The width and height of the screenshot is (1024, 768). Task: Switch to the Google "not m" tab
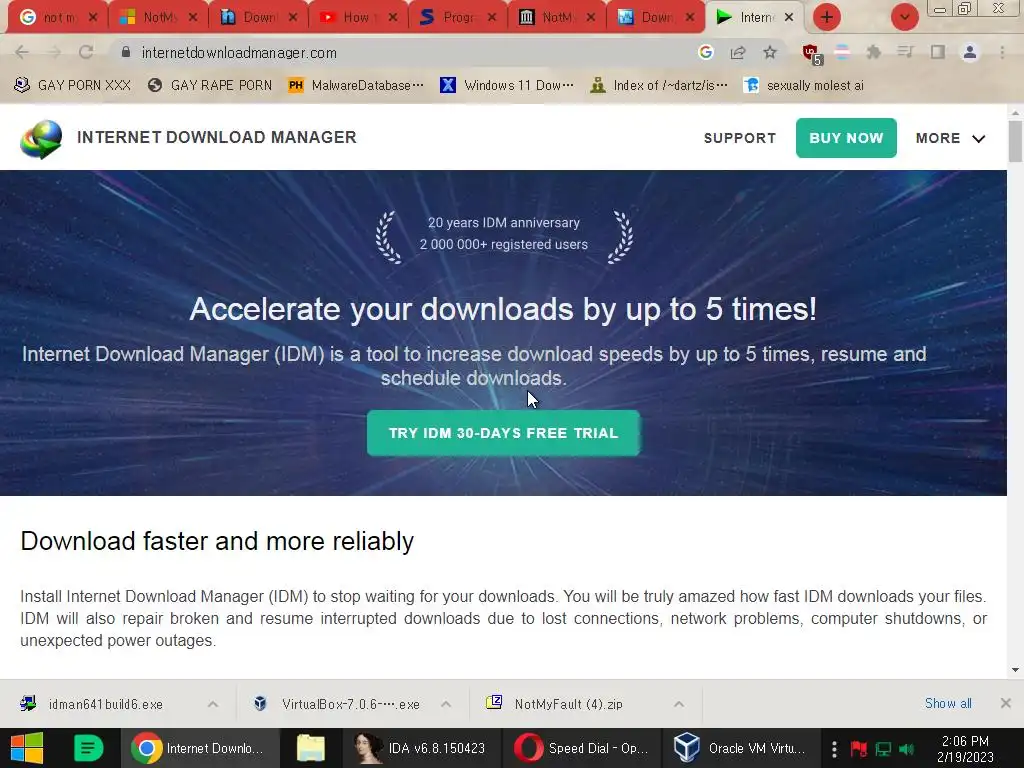(58, 18)
